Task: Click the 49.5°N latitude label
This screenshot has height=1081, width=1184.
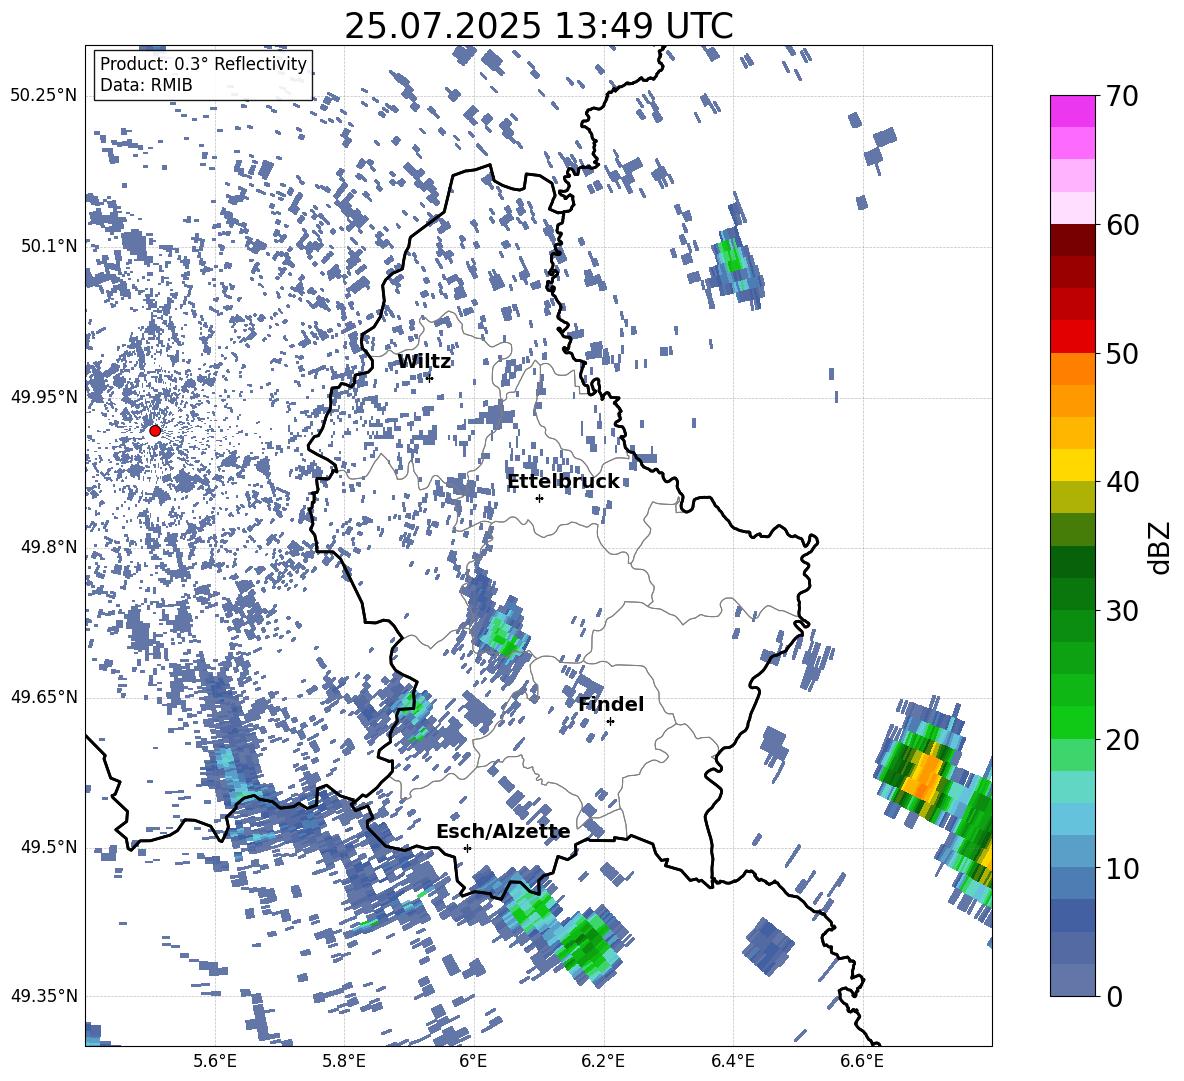Action: pyautogui.click(x=48, y=846)
